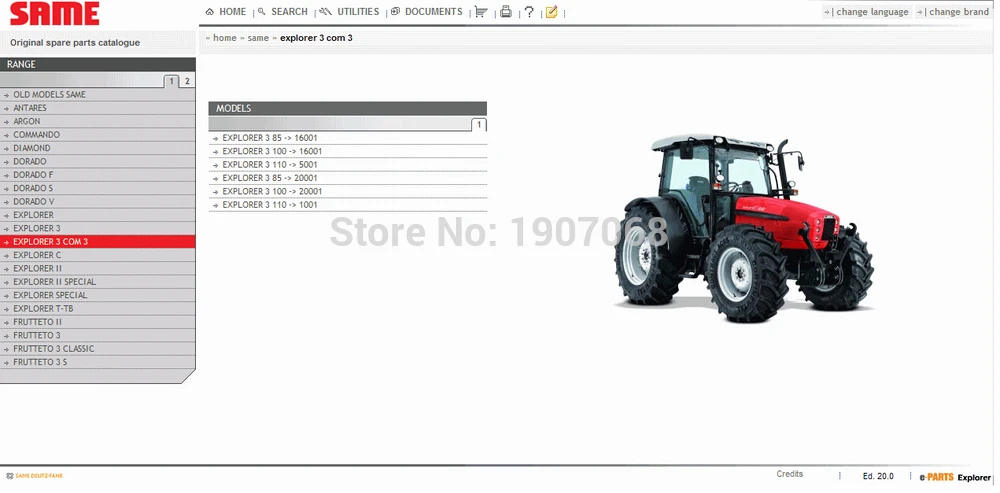Screen dimensions: 1000x493
Task: Click the SAME Deutz-Fahr footer logo
Action: [34, 476]
